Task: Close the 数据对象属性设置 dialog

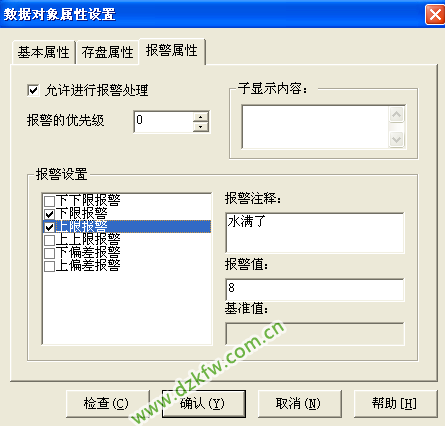Action: point(435,15)
